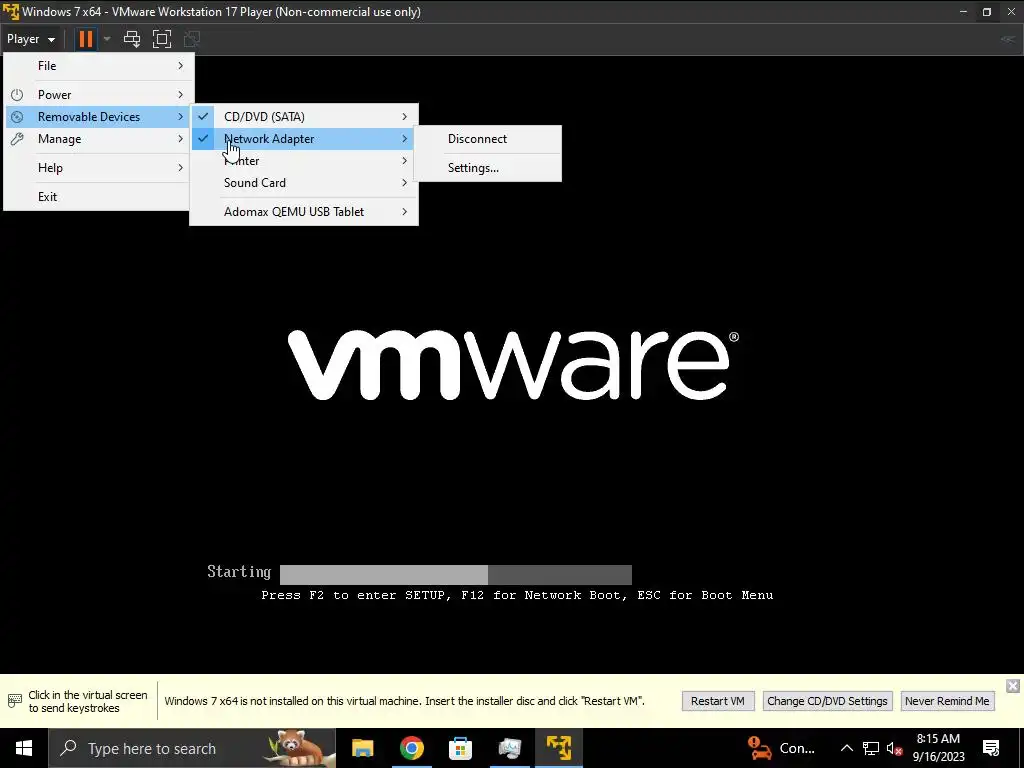Open the Sound Card submenu
This screenshot has height=768, width=1024.
[x=304, y=183]
